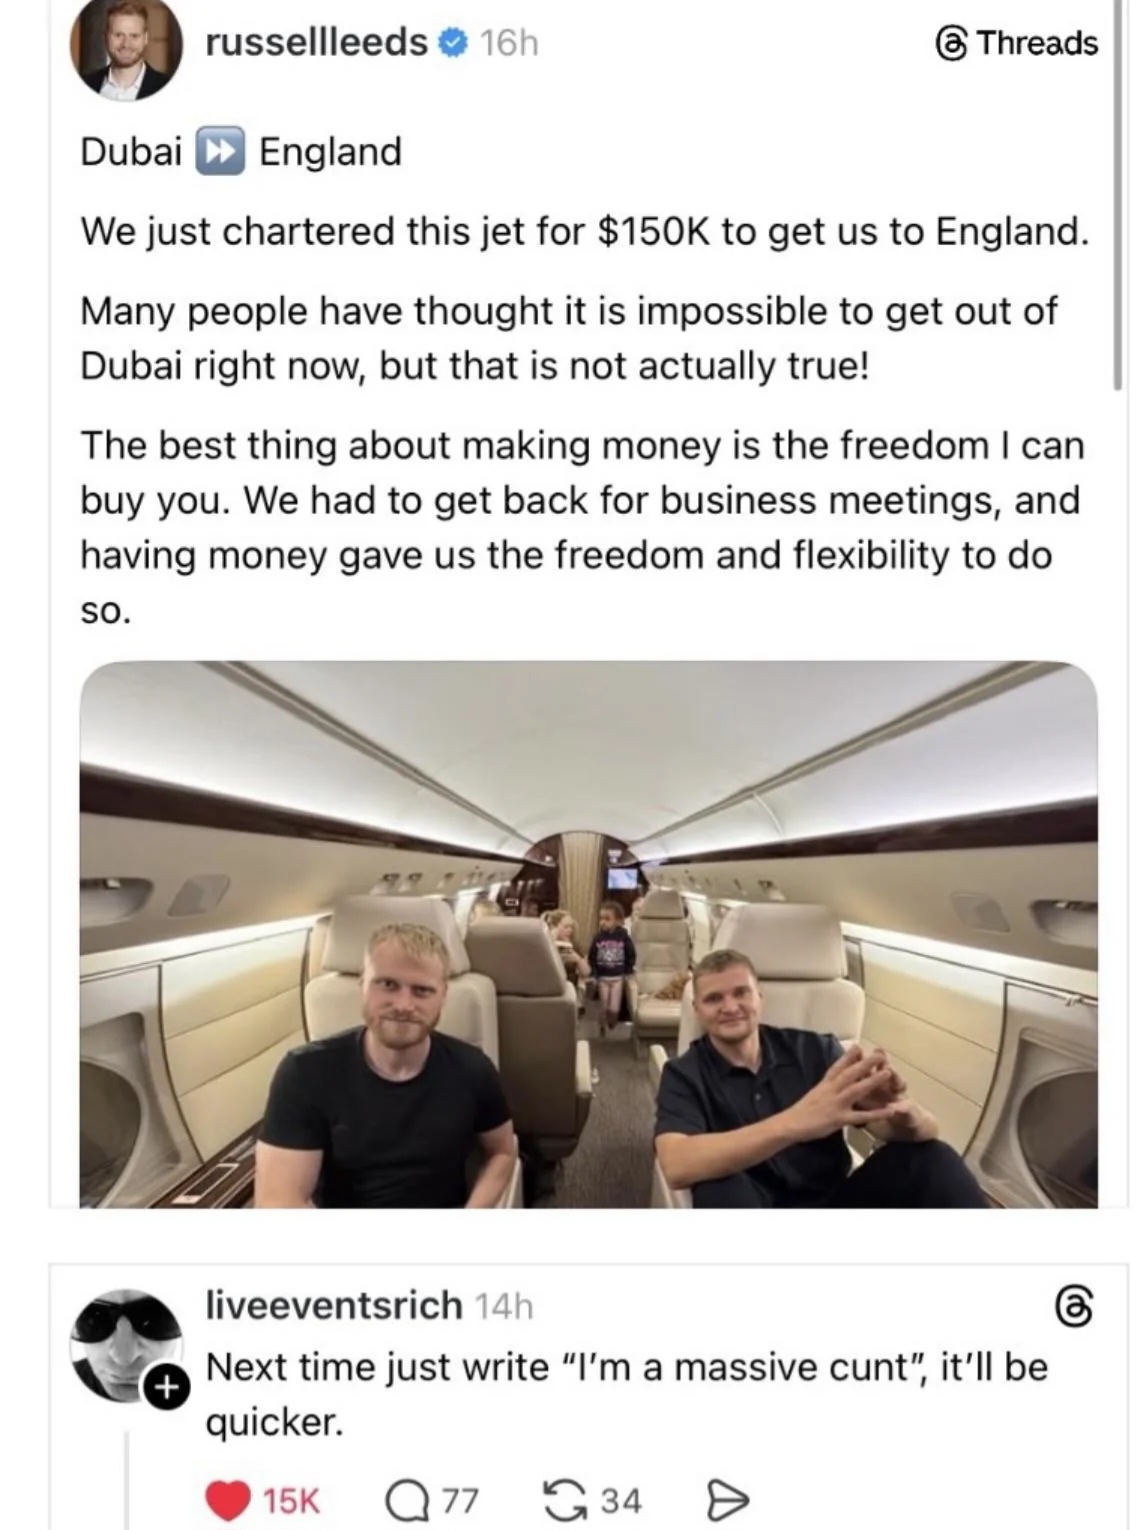This screenshot has height=1530, width=1148.
Task: Click the 14h reply timestamp
Action: pyautogui.click(x=504, y=1306)
